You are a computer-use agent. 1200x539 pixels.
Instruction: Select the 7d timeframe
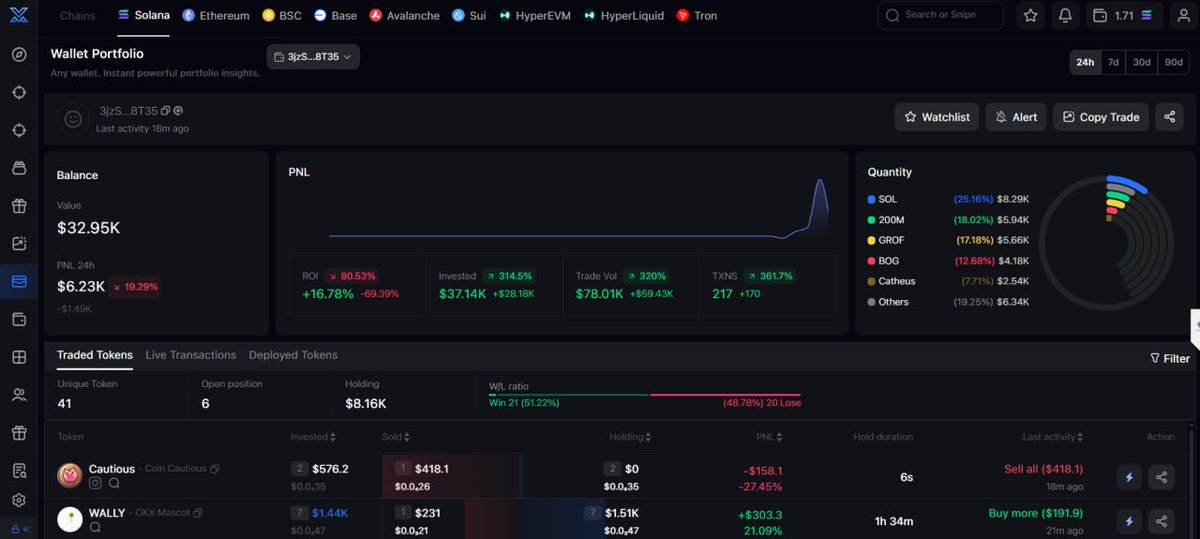pos(1113,62)
